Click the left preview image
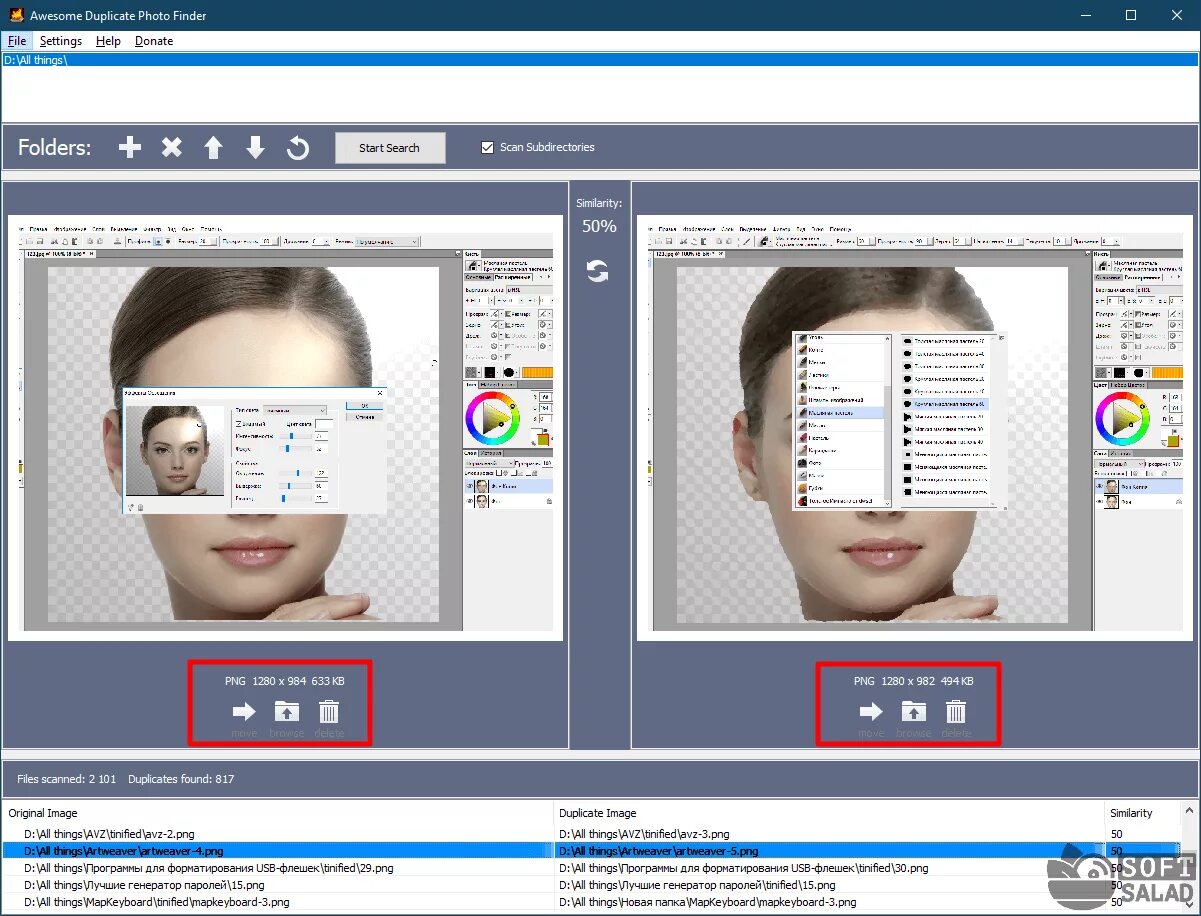This screenshot has width=1201, height=916. coord(285,428)
